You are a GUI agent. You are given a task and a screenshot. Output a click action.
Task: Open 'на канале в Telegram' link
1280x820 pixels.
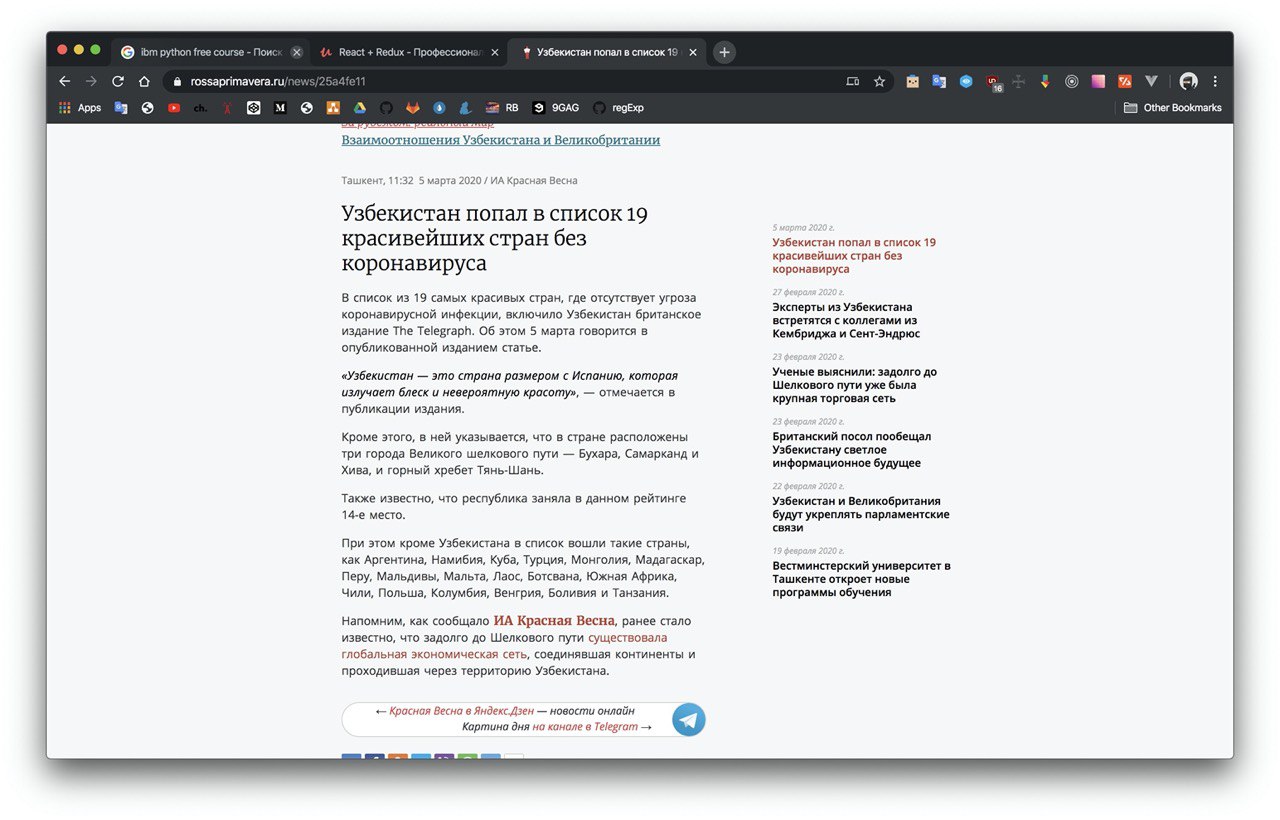pyautogui.click(x=585, y=727)
